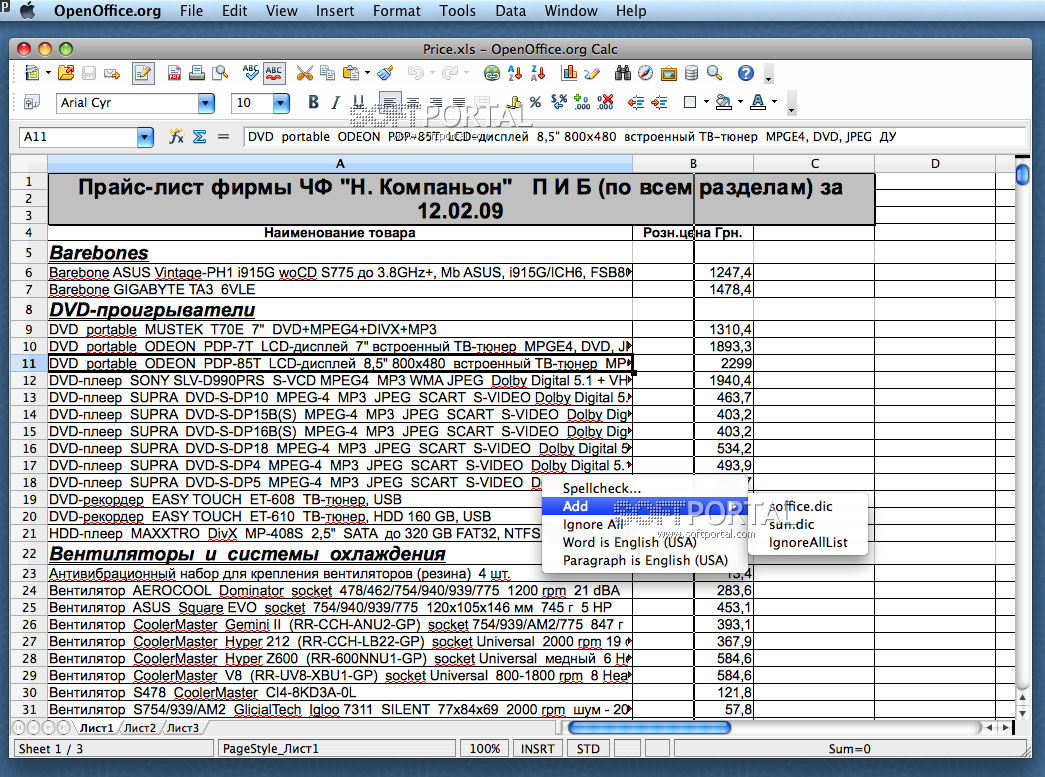Toggle Align Left
The height and width of the screenshot is (777, 1045).
[x=390, y=102]
